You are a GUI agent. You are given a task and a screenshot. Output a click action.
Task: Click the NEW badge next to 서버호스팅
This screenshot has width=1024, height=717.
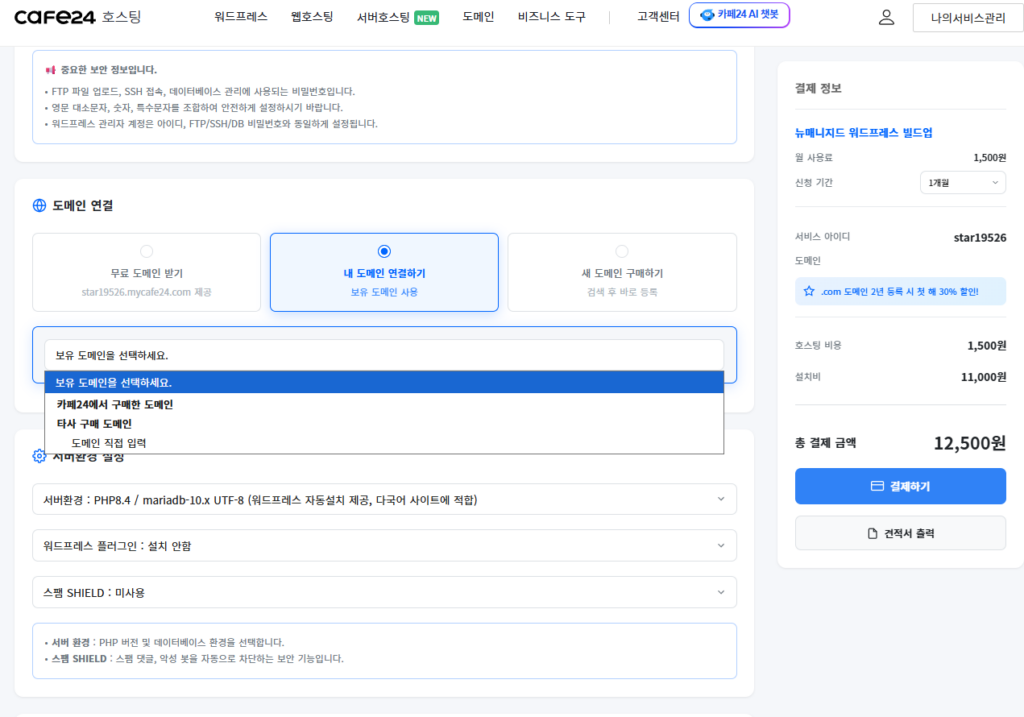coord(427,17)
